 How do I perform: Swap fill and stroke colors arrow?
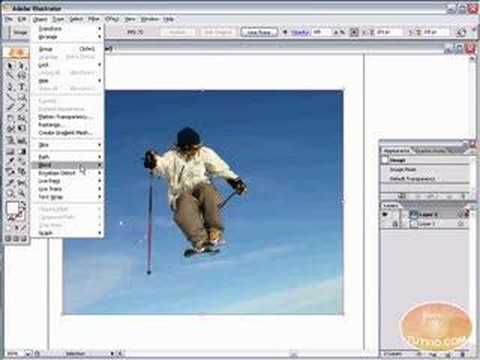click(x=23, y=204)
